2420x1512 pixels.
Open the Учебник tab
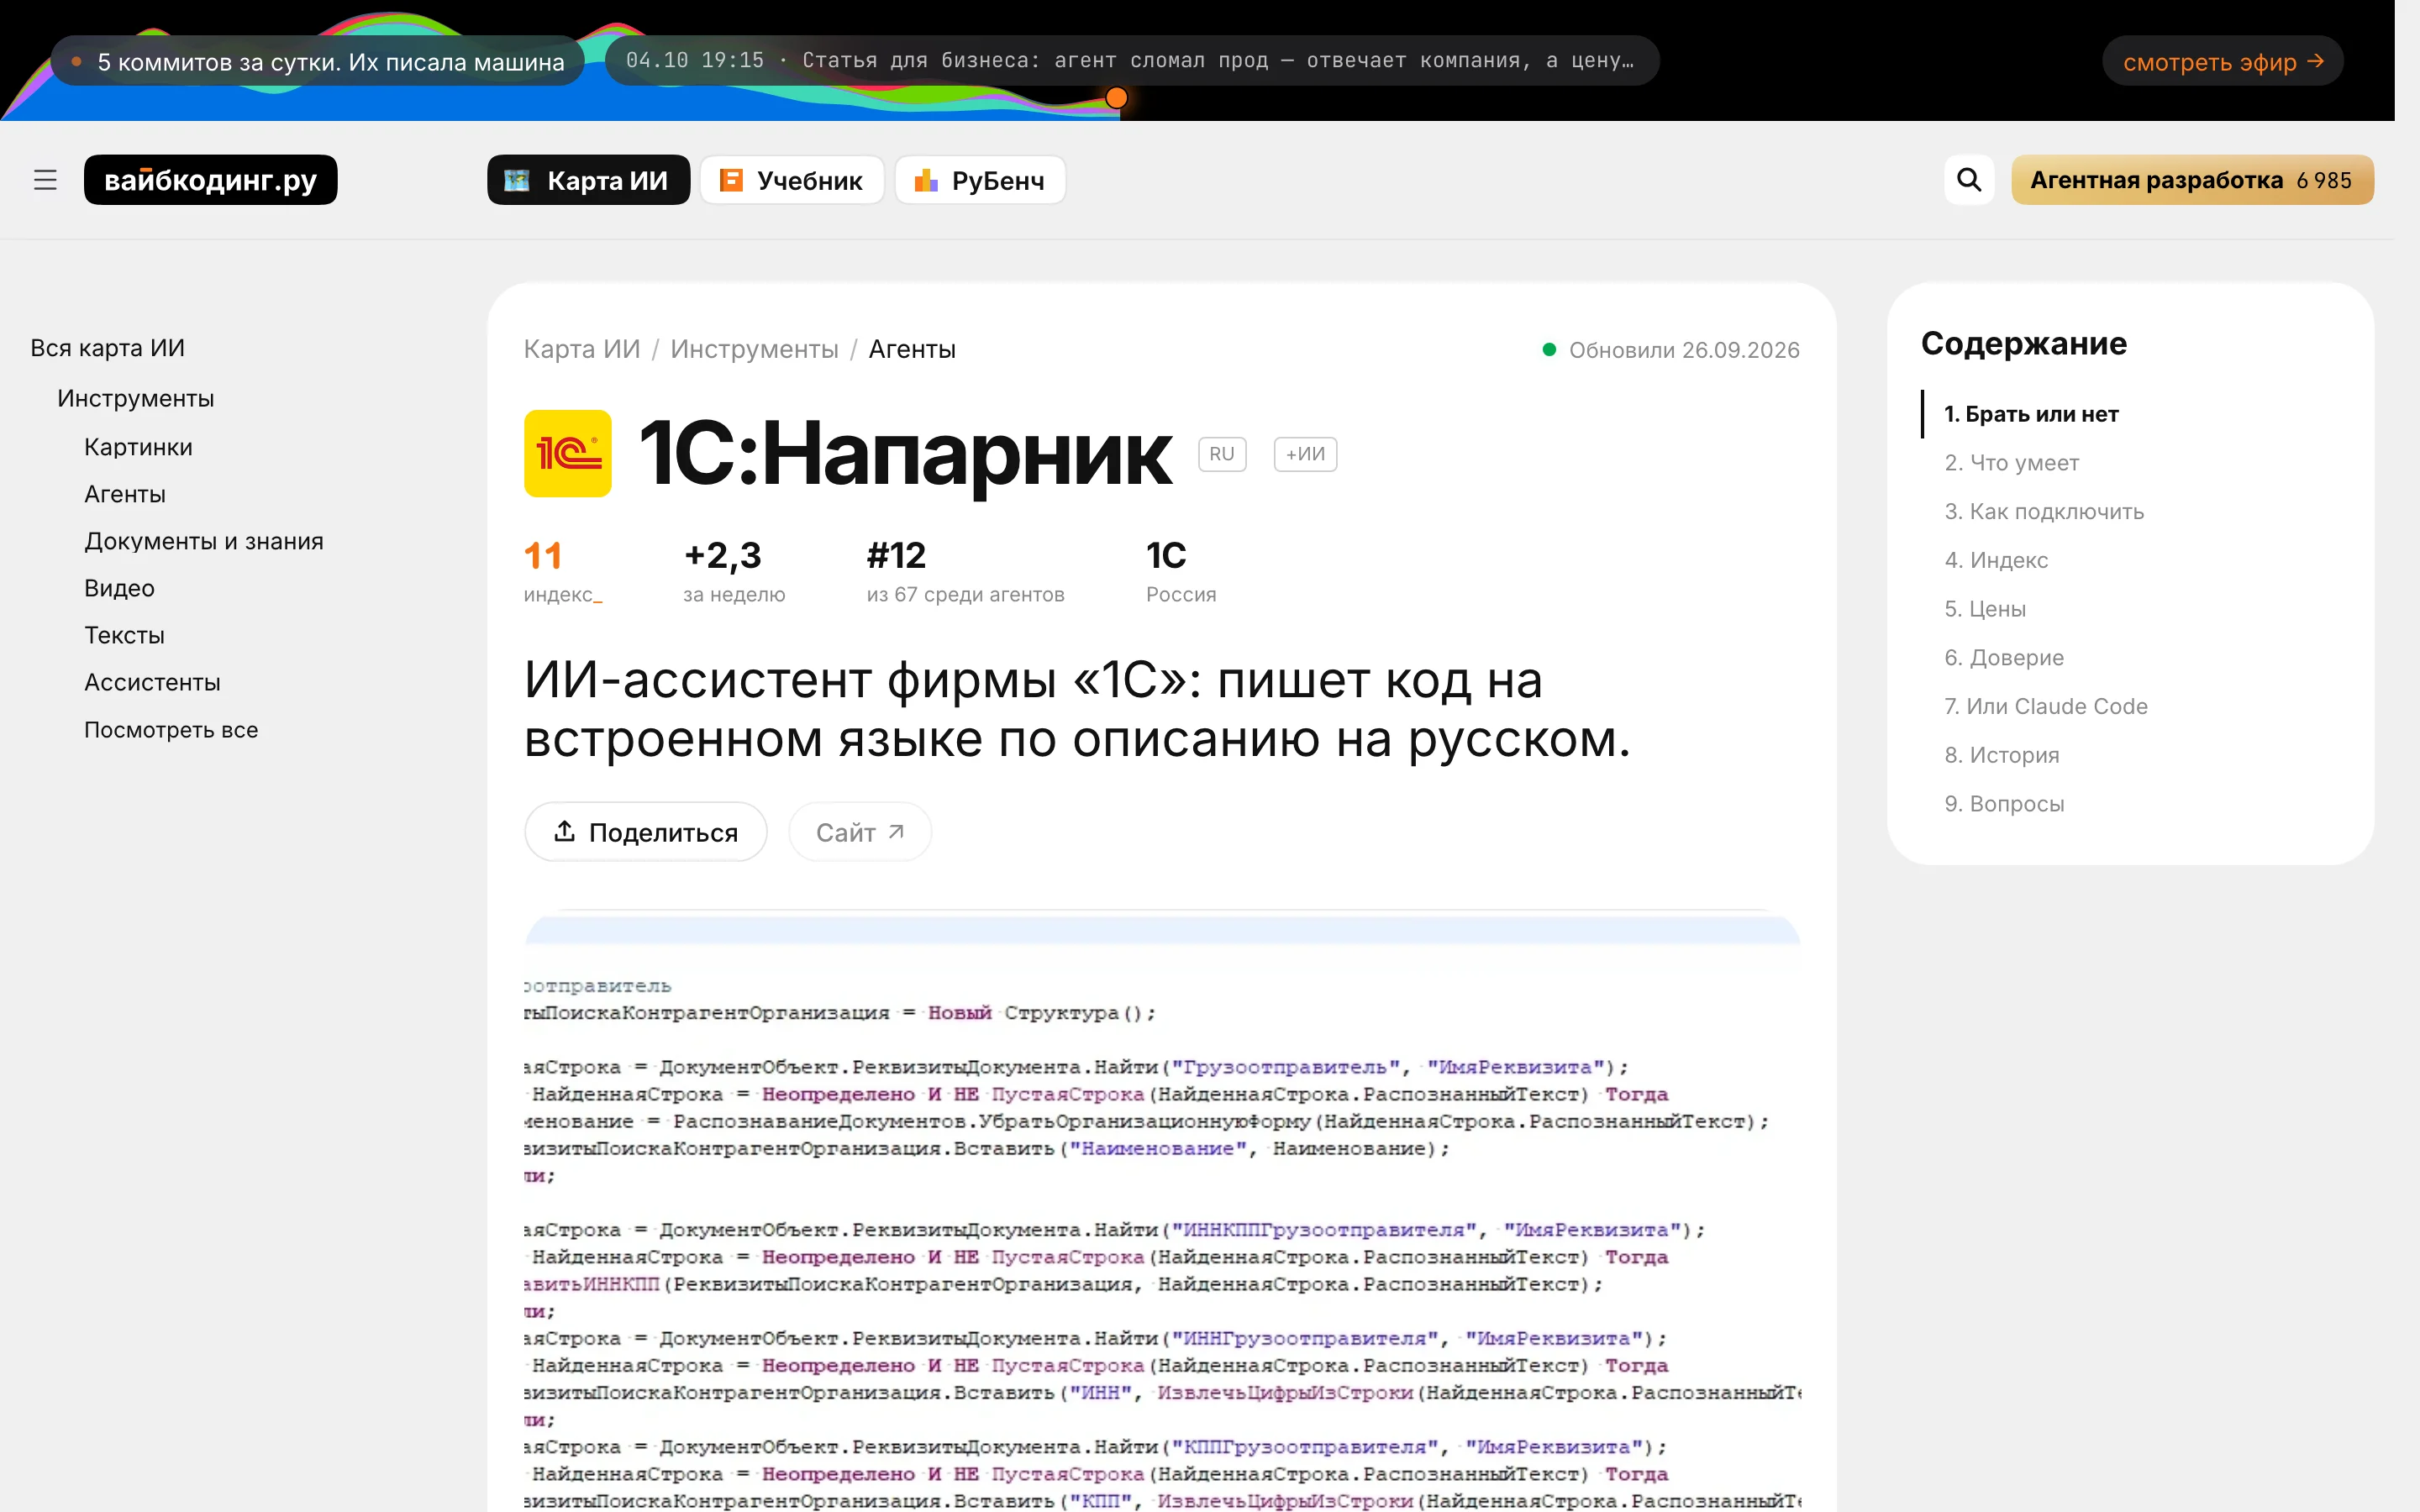click(x=792, y=180)
